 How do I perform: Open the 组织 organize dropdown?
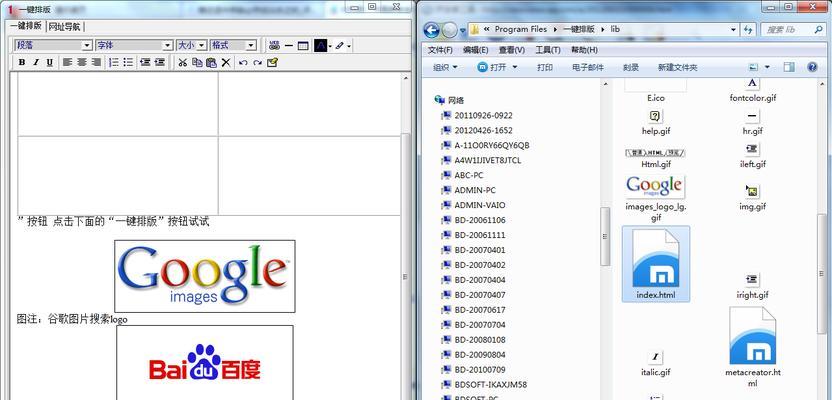point(445,67)
